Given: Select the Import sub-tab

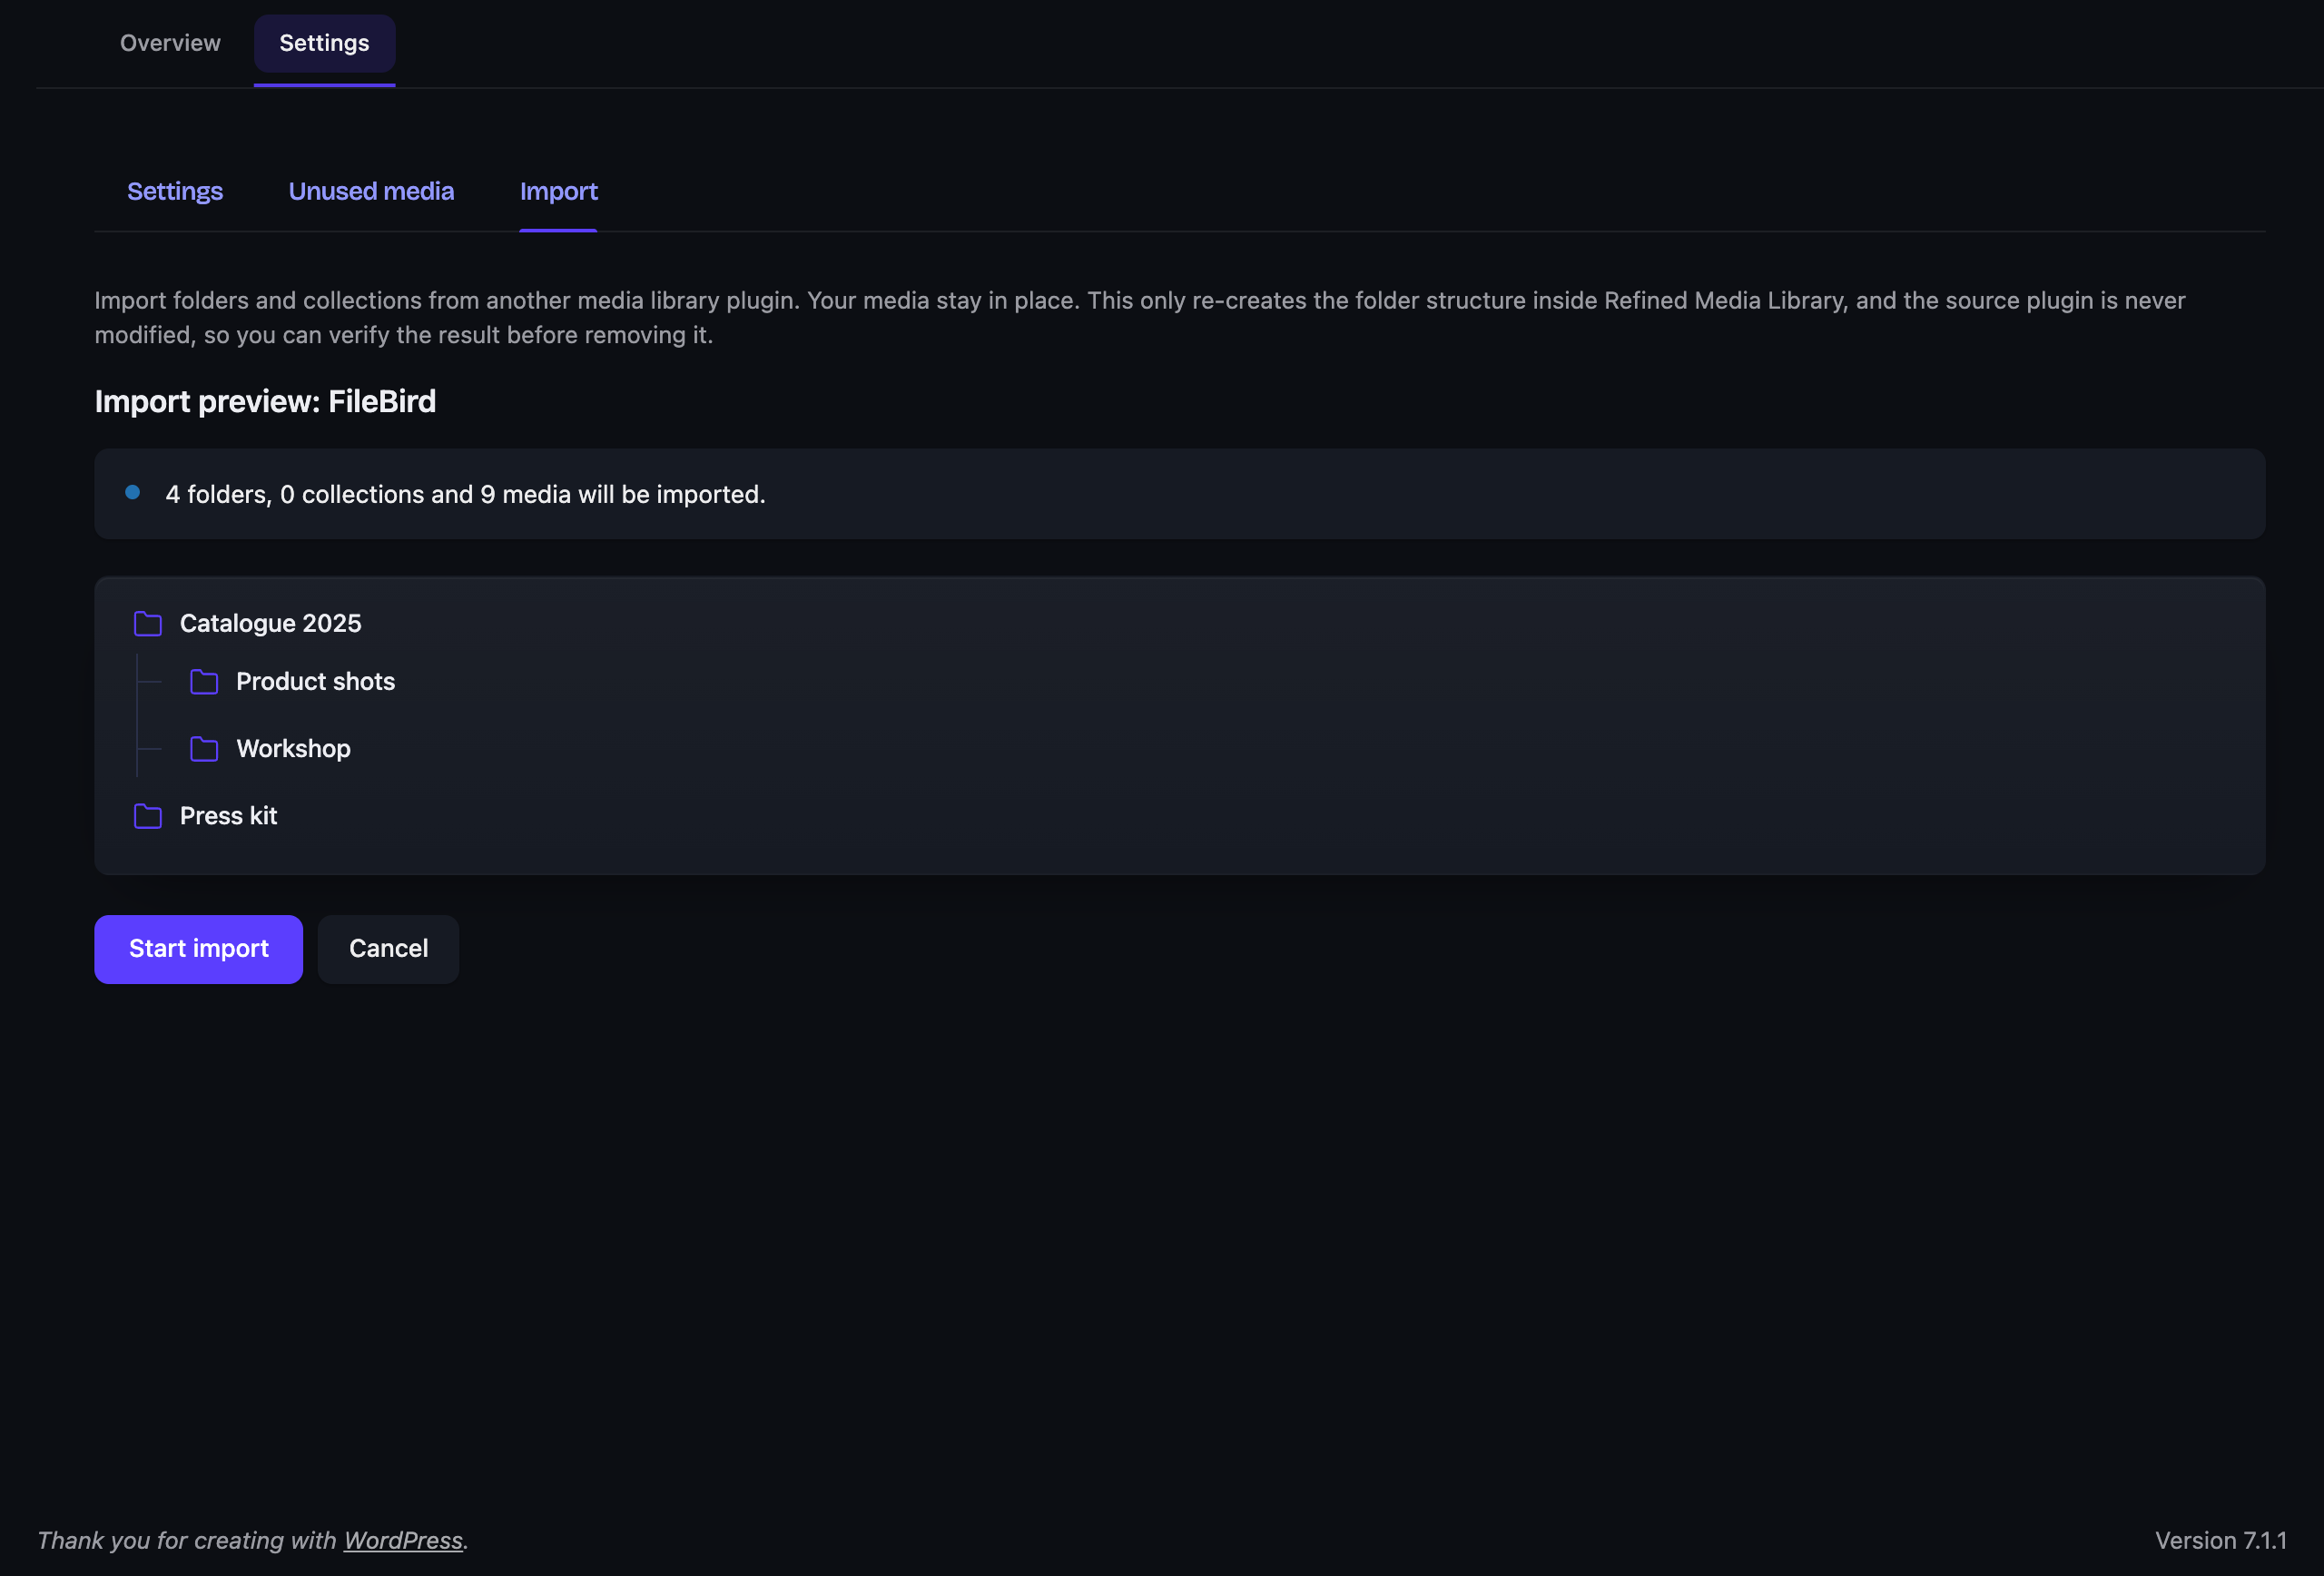Looking at the screenshot, I should pyautogui.click(x=559, y=191).
